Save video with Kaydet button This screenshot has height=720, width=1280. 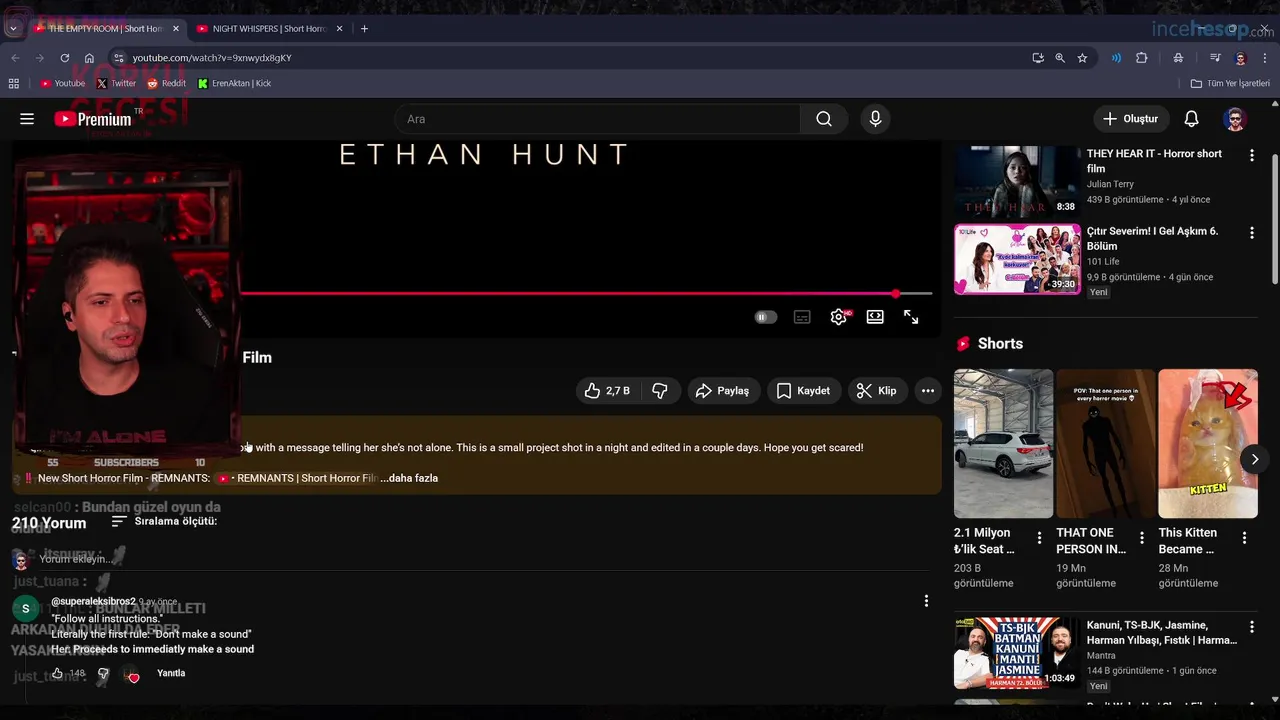804,391
